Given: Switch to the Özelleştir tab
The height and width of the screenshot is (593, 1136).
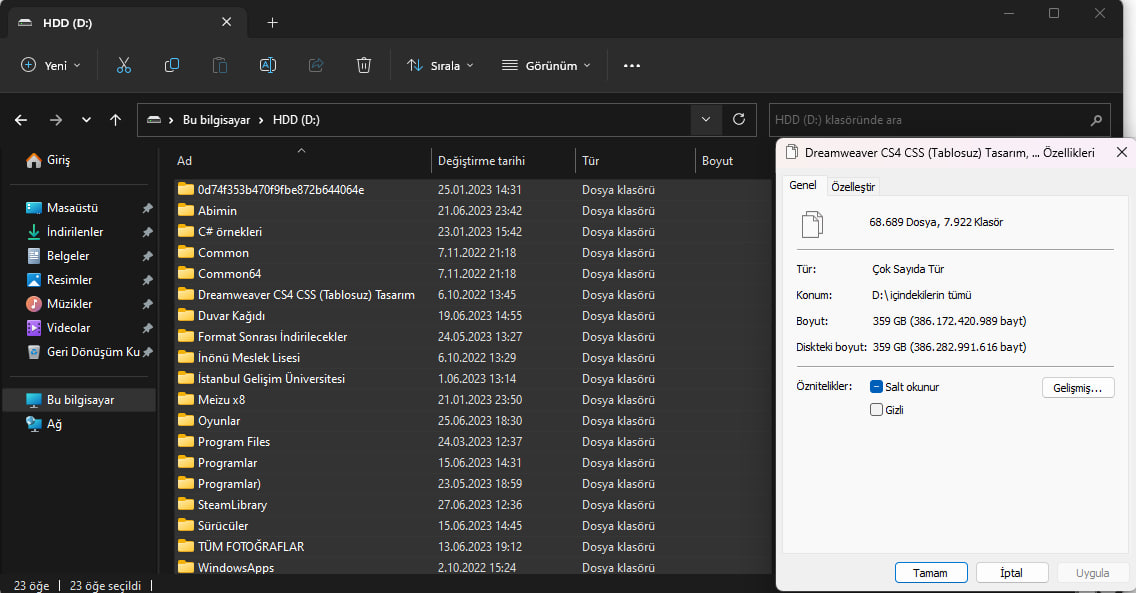Looking at the screenshot, I should click(853, 187).
